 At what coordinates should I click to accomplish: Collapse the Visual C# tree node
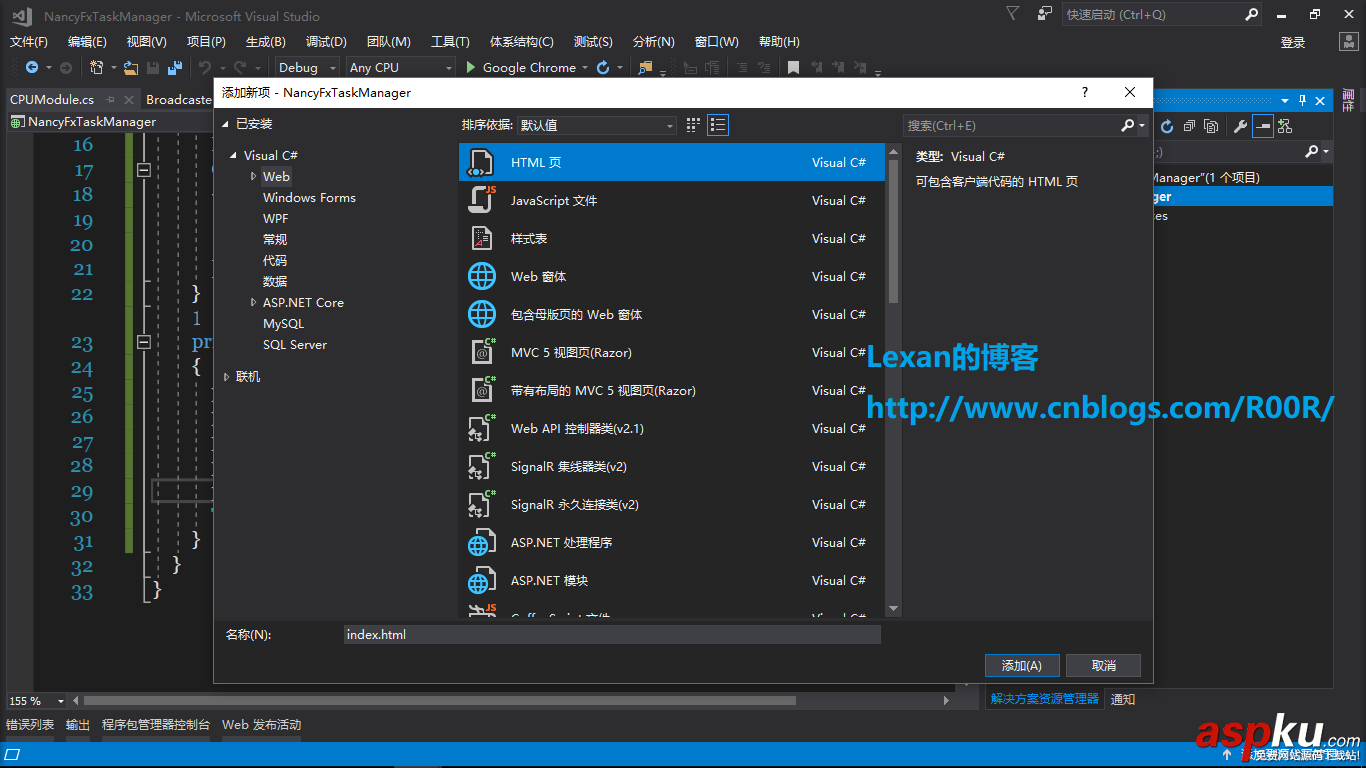tap(234, 156)
